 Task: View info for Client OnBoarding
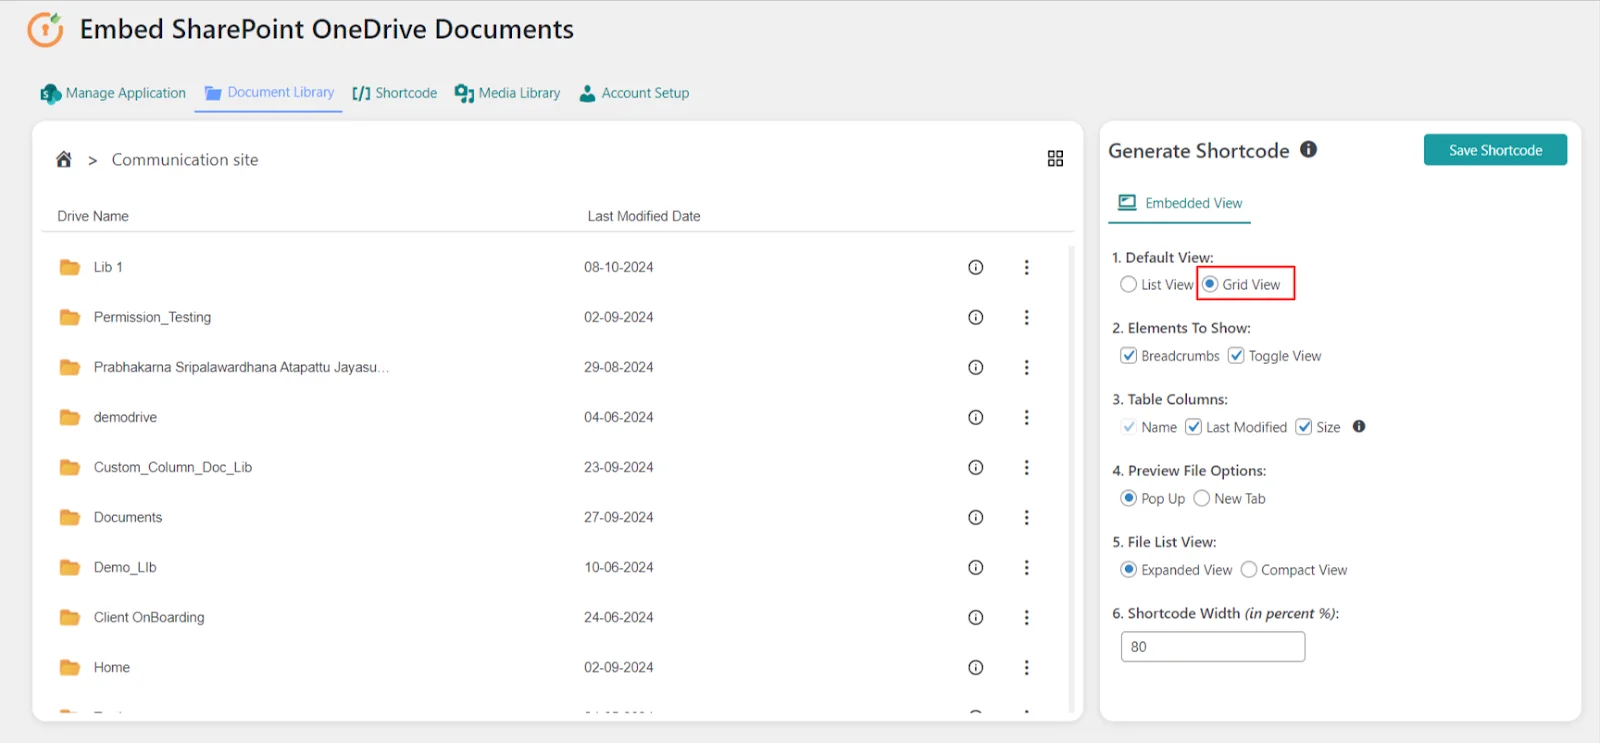pos(976,617)
